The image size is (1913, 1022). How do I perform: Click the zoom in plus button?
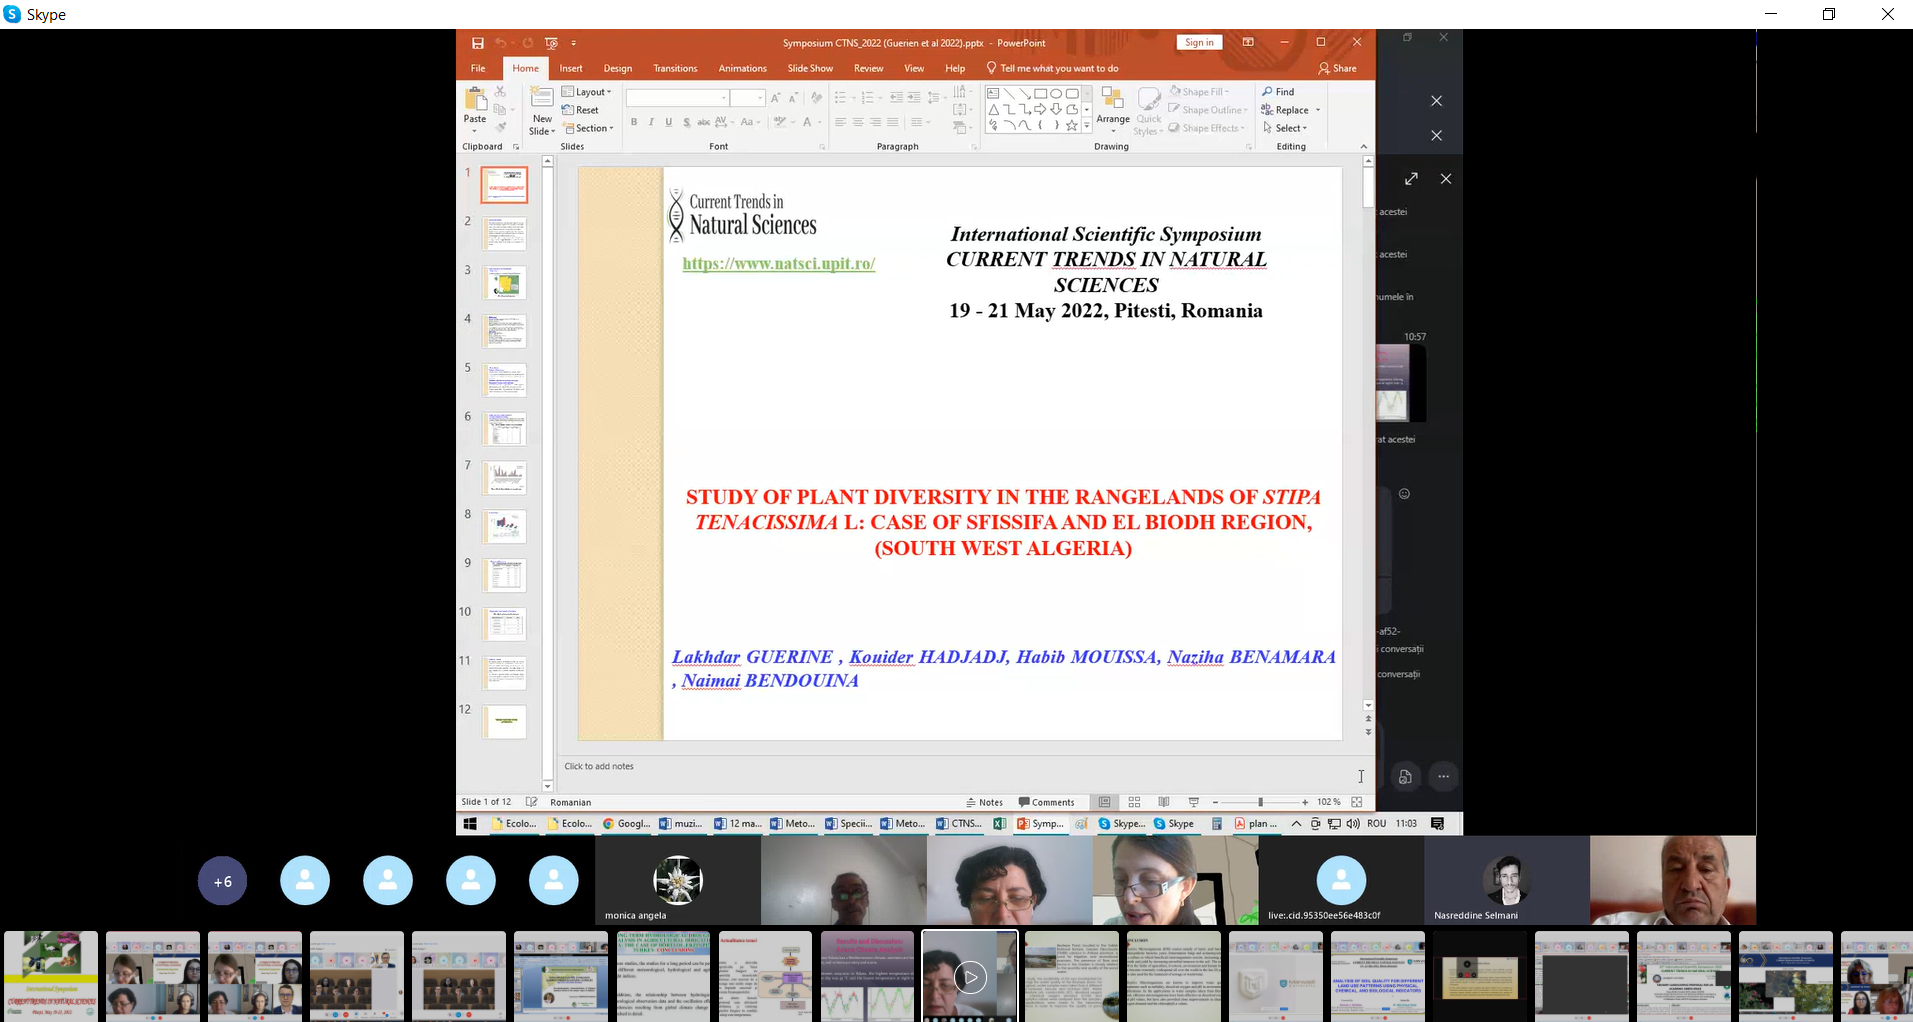click(x=1305, y=802)
